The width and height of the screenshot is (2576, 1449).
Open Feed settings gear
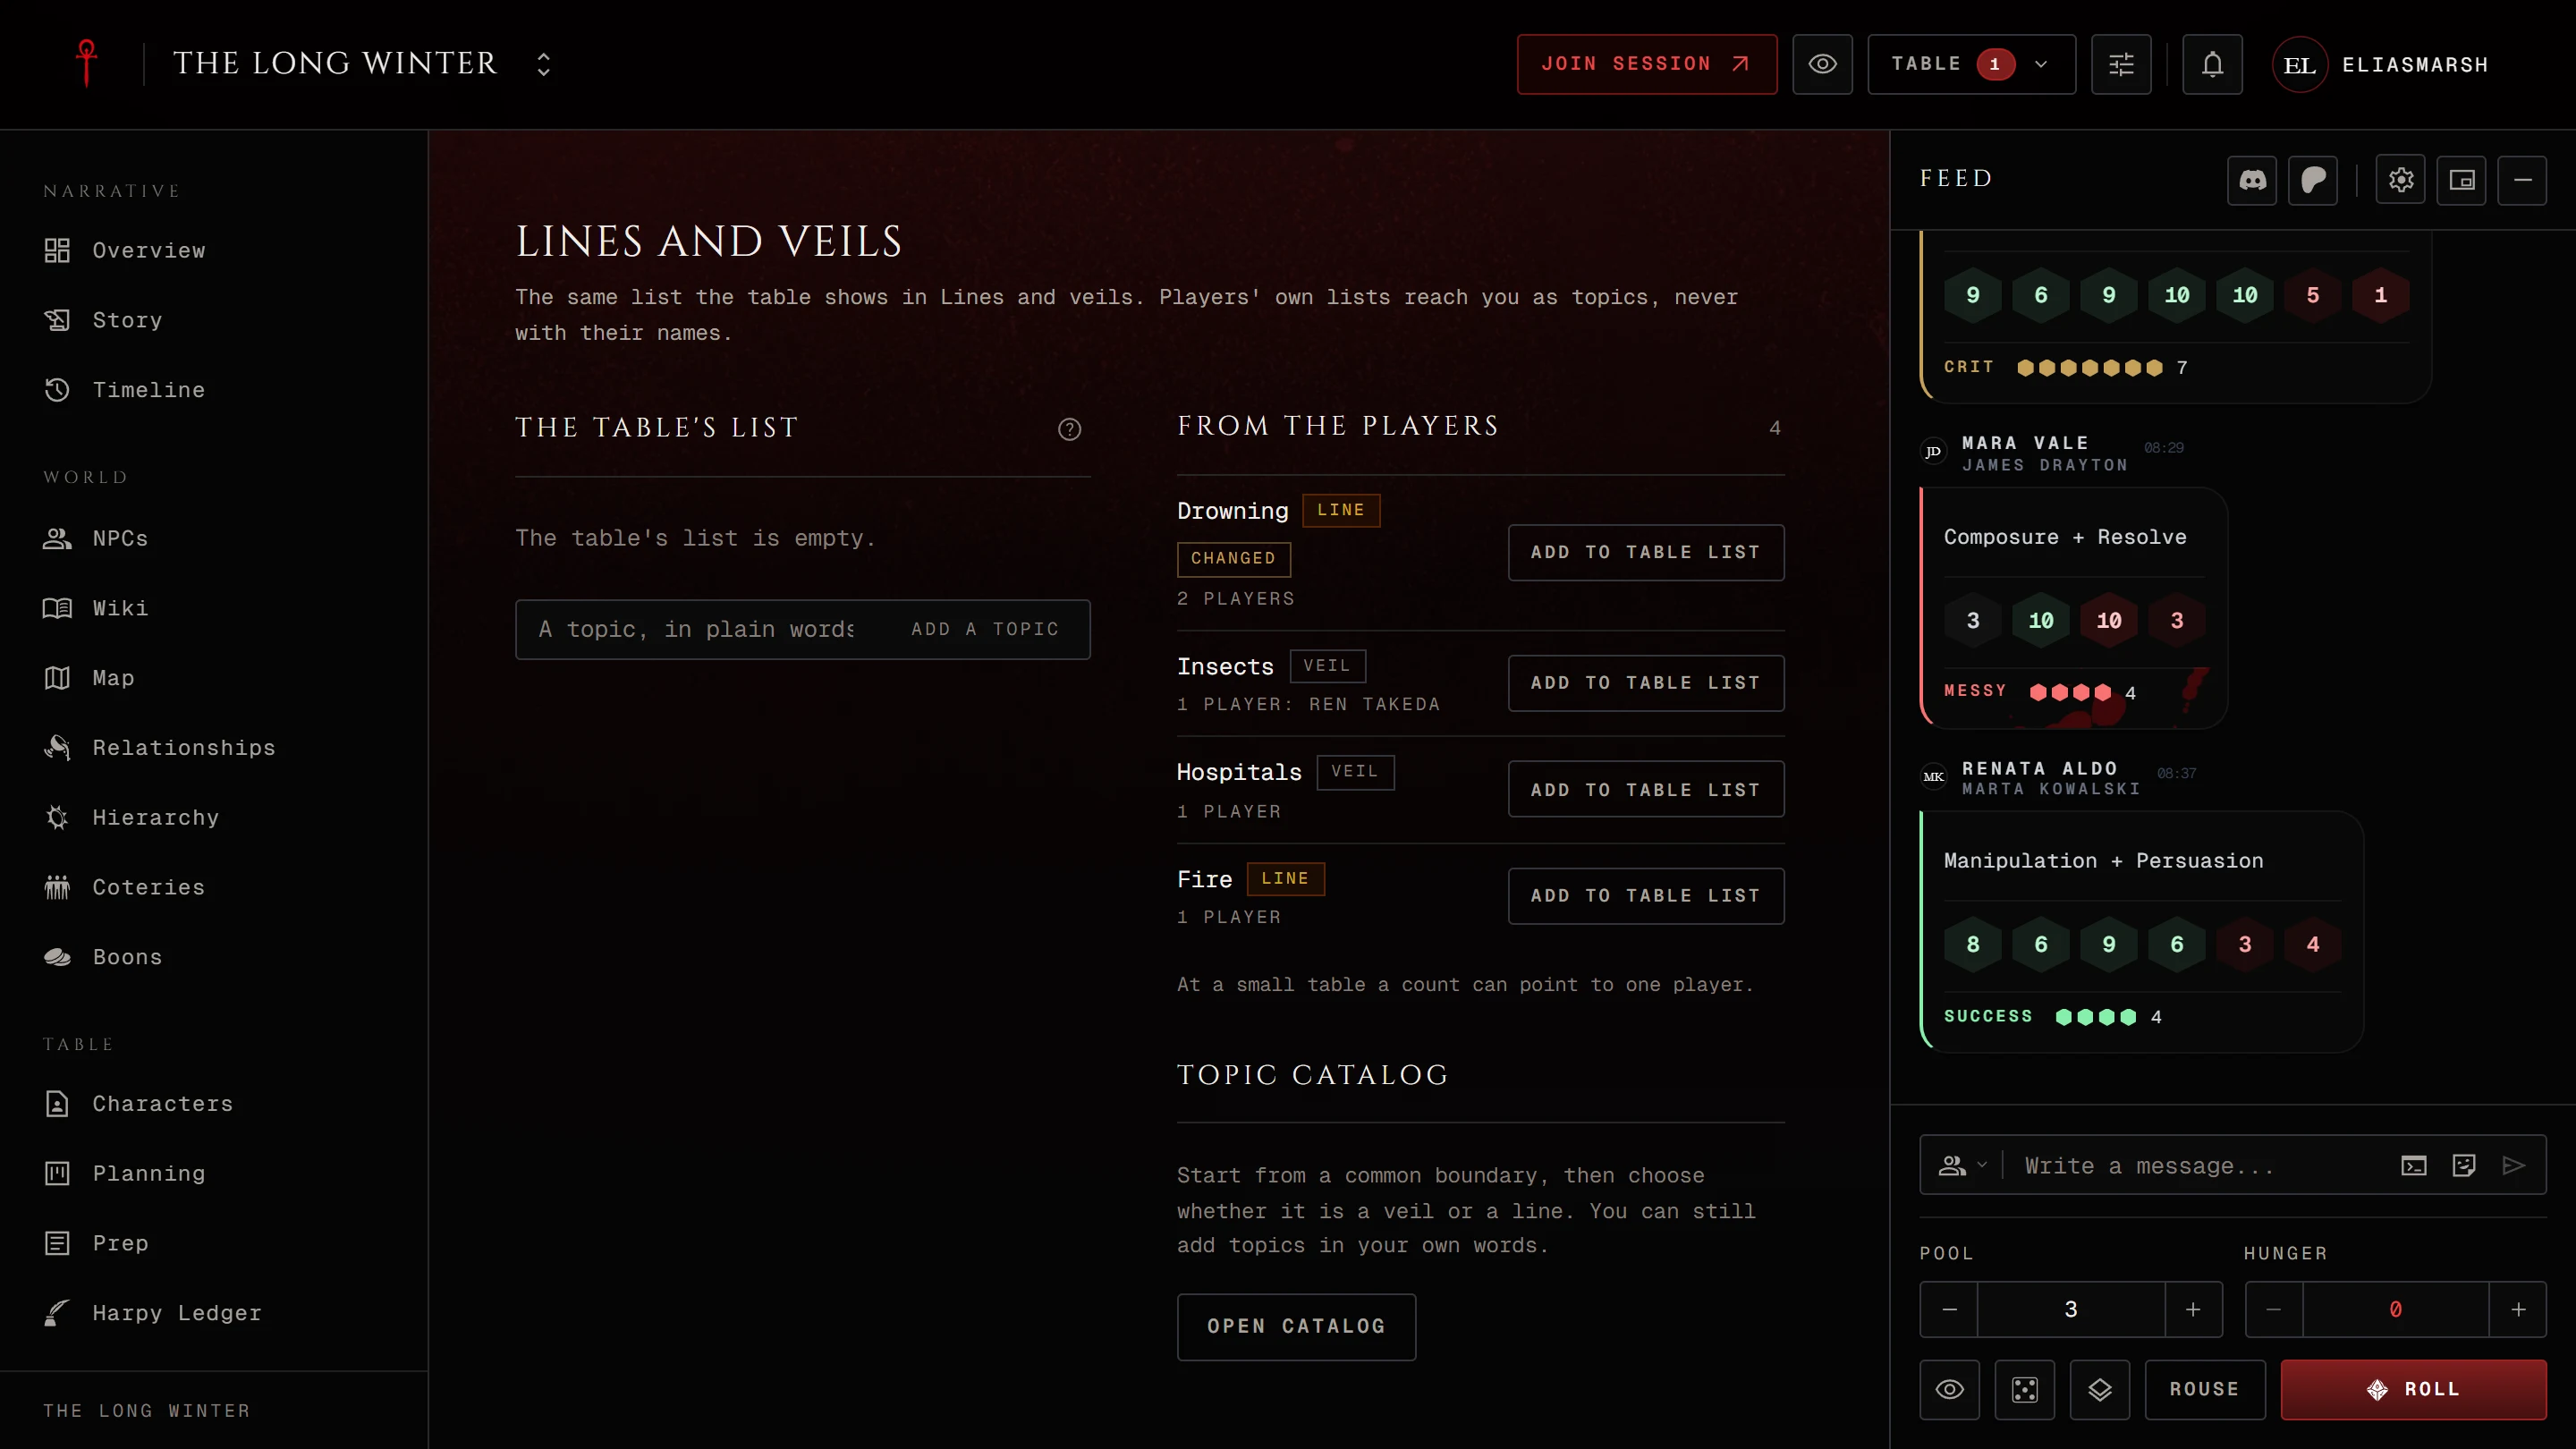(x=2401, y=180)
